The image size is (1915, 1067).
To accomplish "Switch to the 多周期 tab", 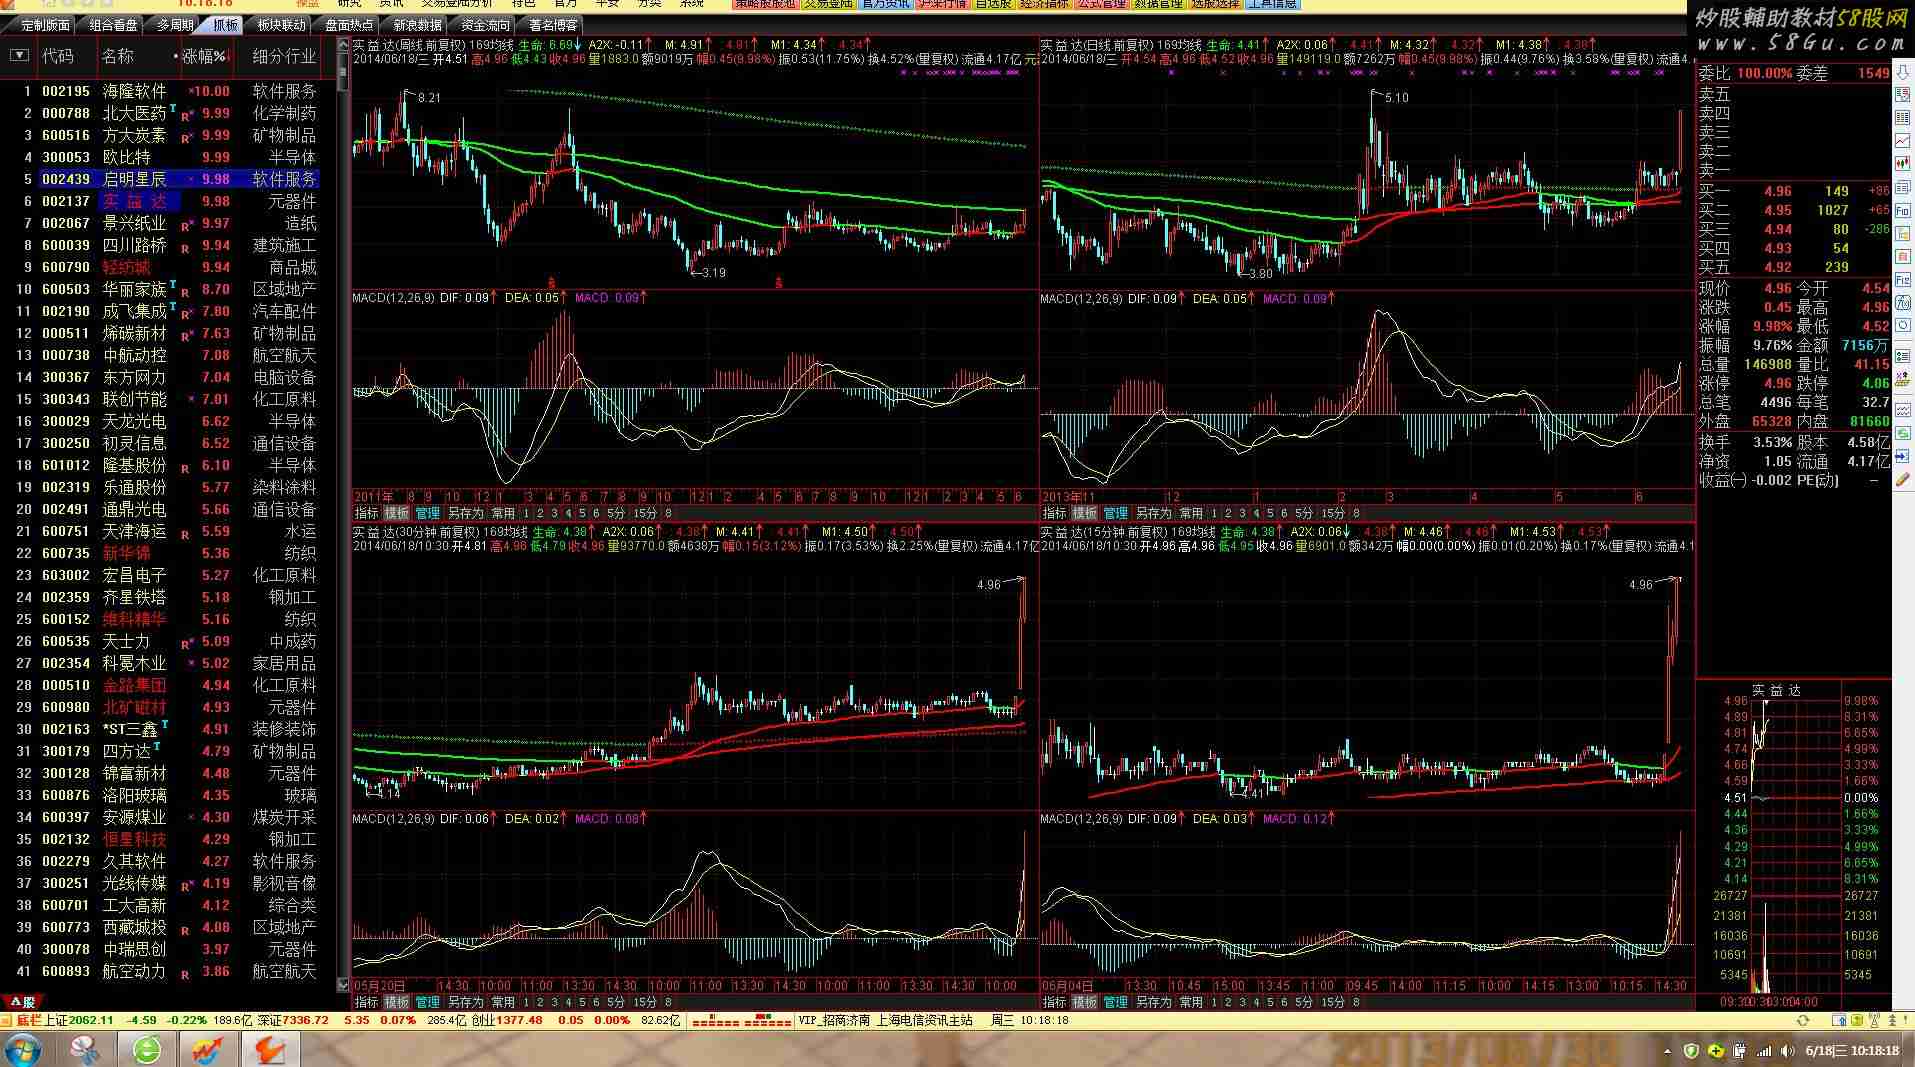I will (175, 25).
